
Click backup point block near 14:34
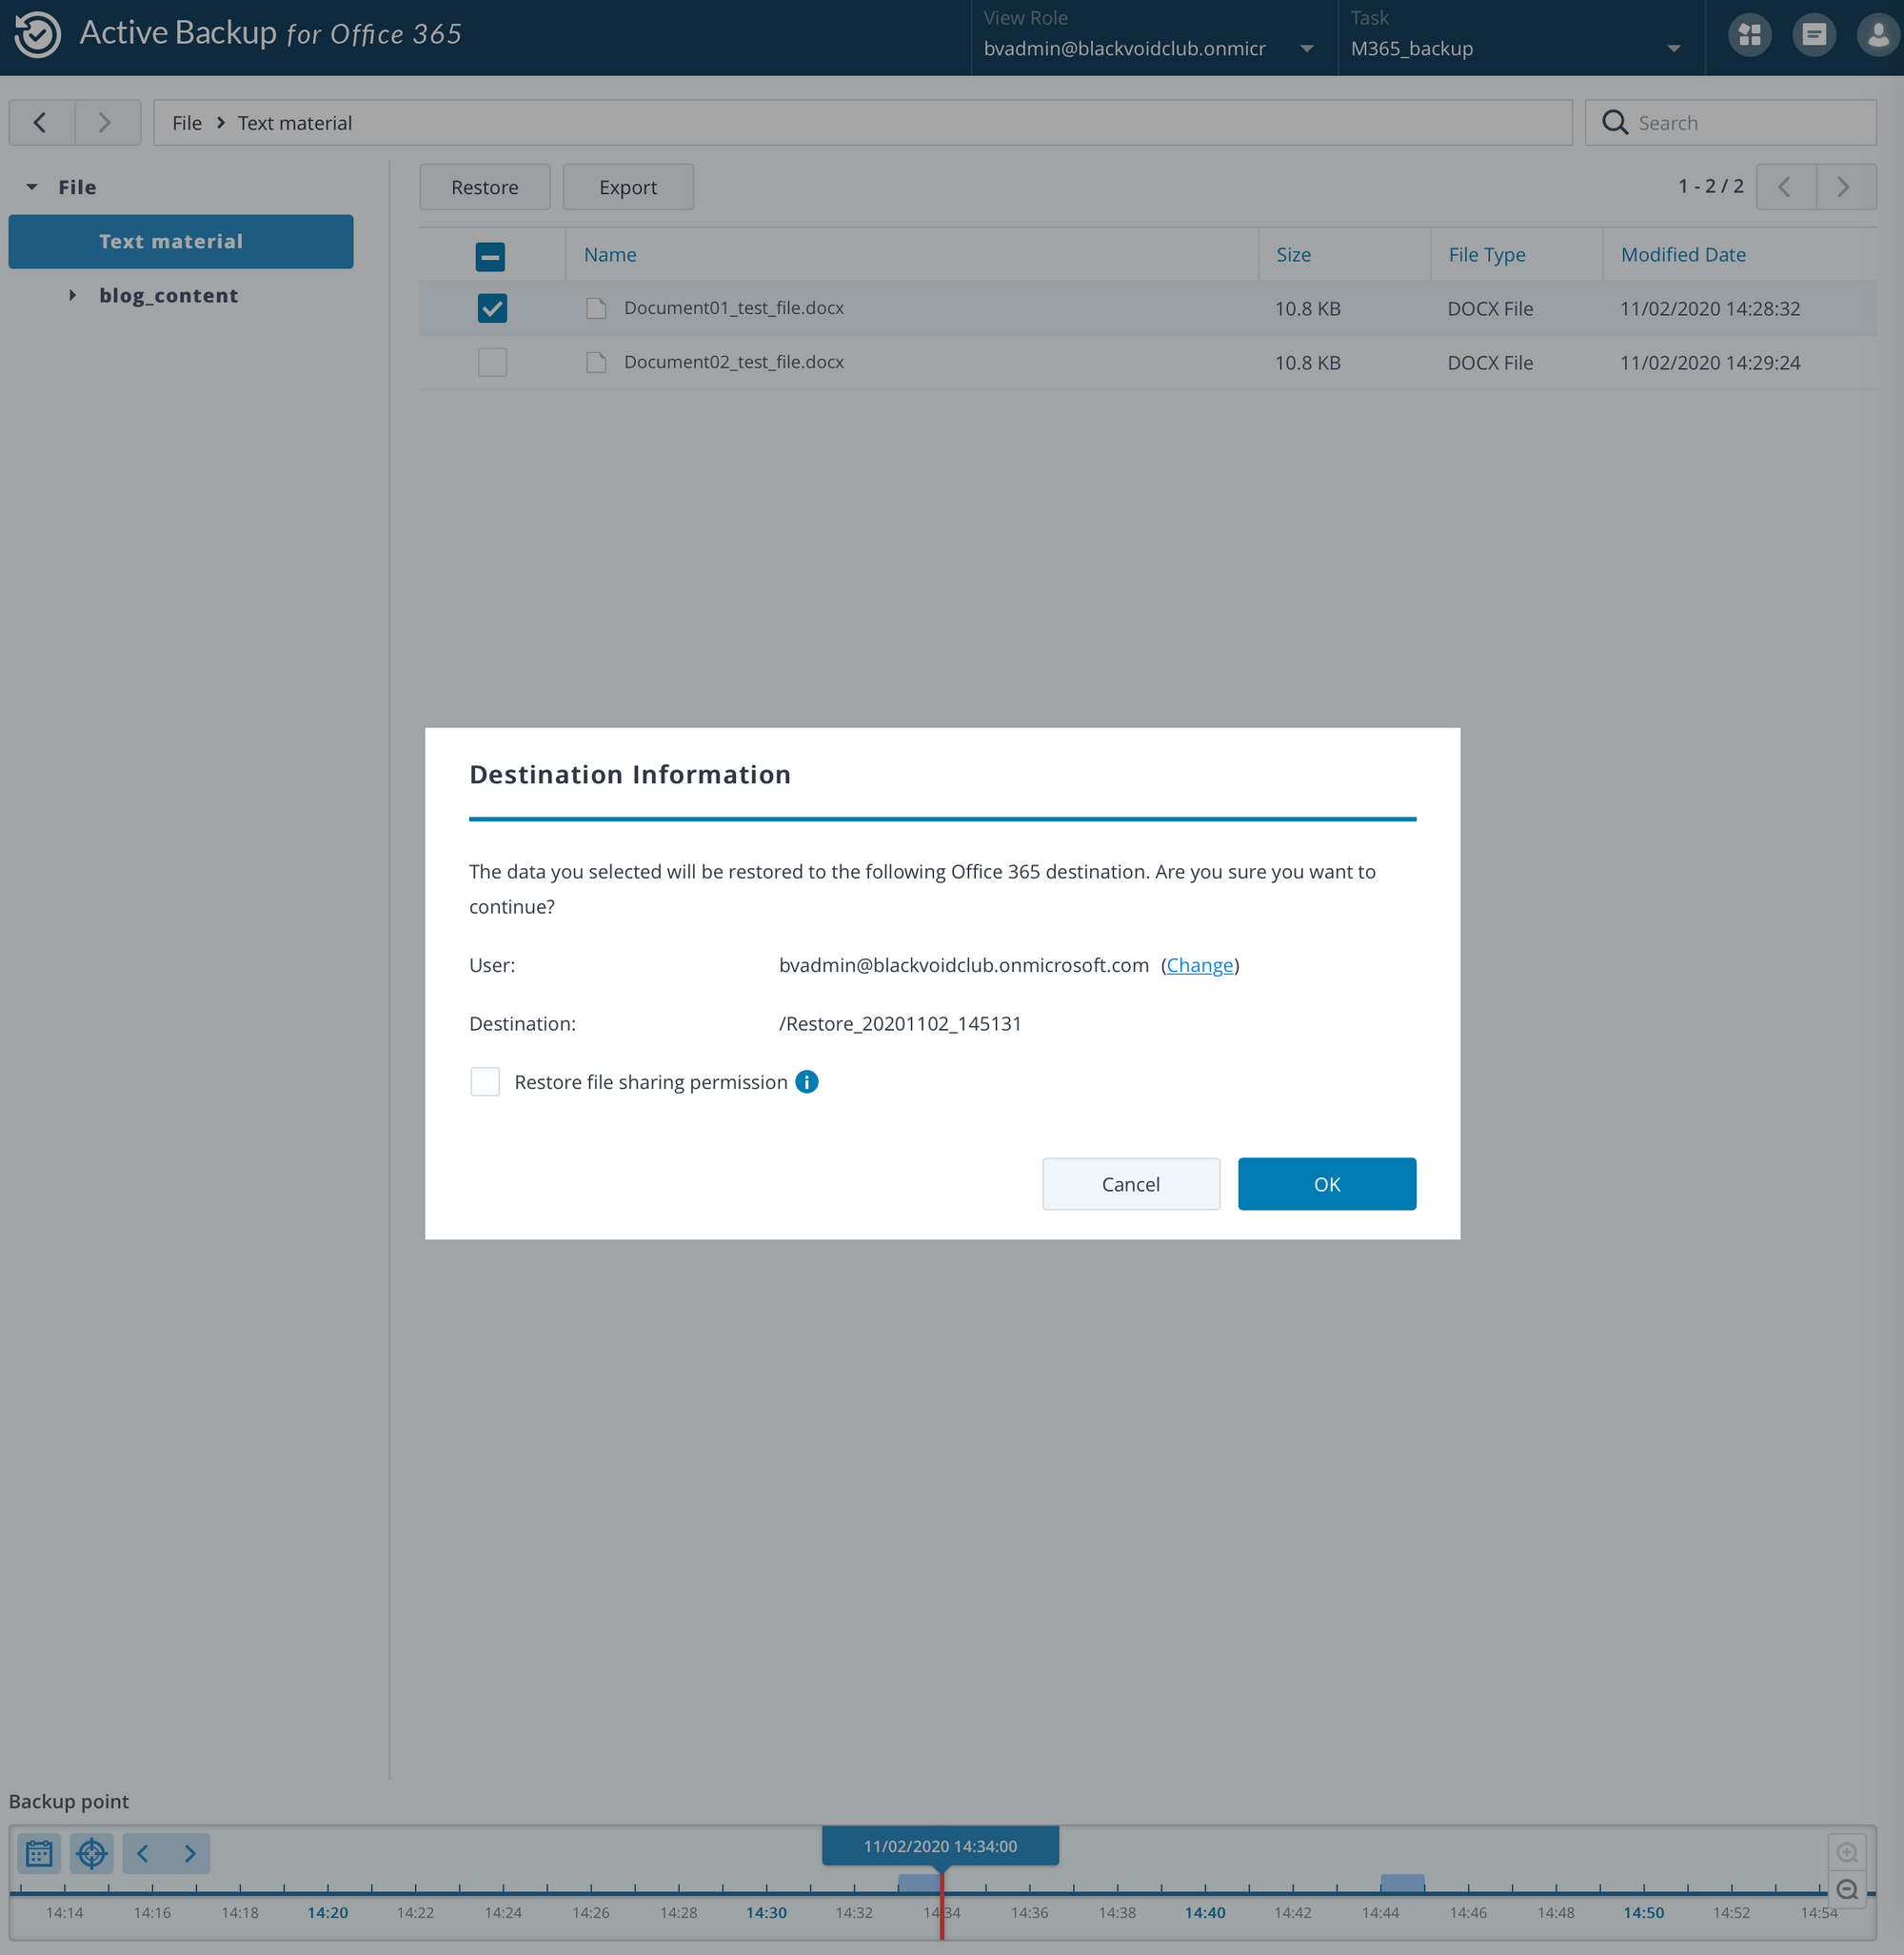[918, 1883]
